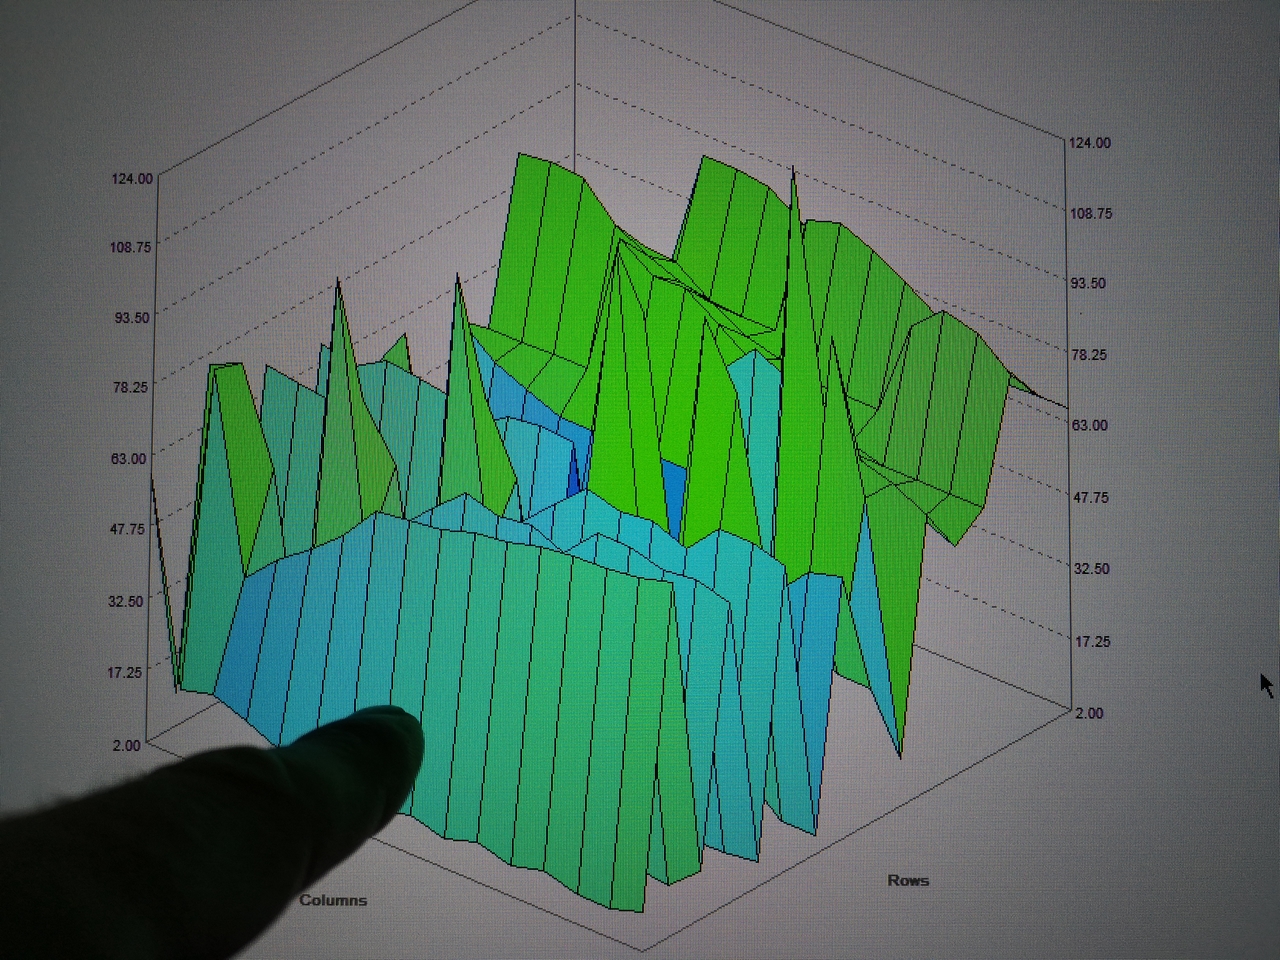The height and width of the screenshot is (960, 1280).
Task: Pick the 63.00 value on left axis
Action: tap(128, 458)
